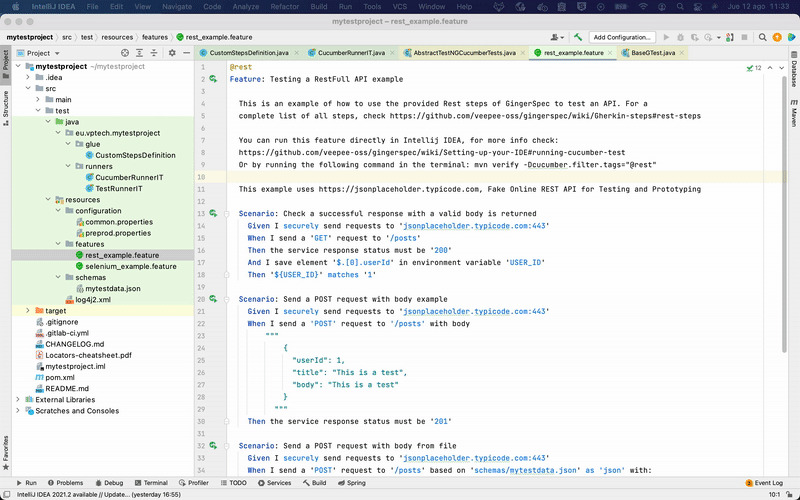
Task: Click the Debug bug icon in toolbar
Action: point(680,37)
